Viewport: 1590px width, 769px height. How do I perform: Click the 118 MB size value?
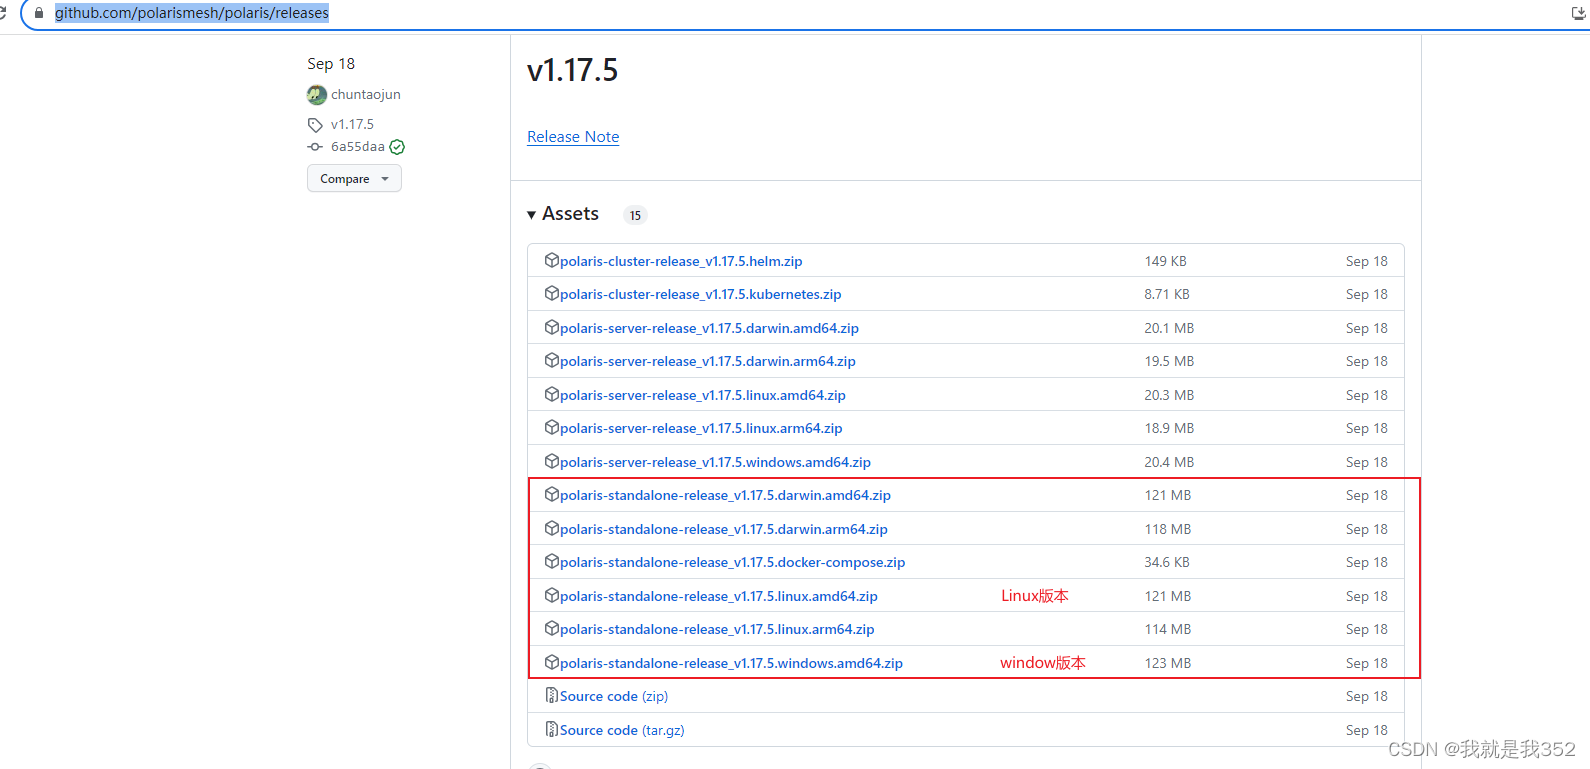coord(1168,529)
